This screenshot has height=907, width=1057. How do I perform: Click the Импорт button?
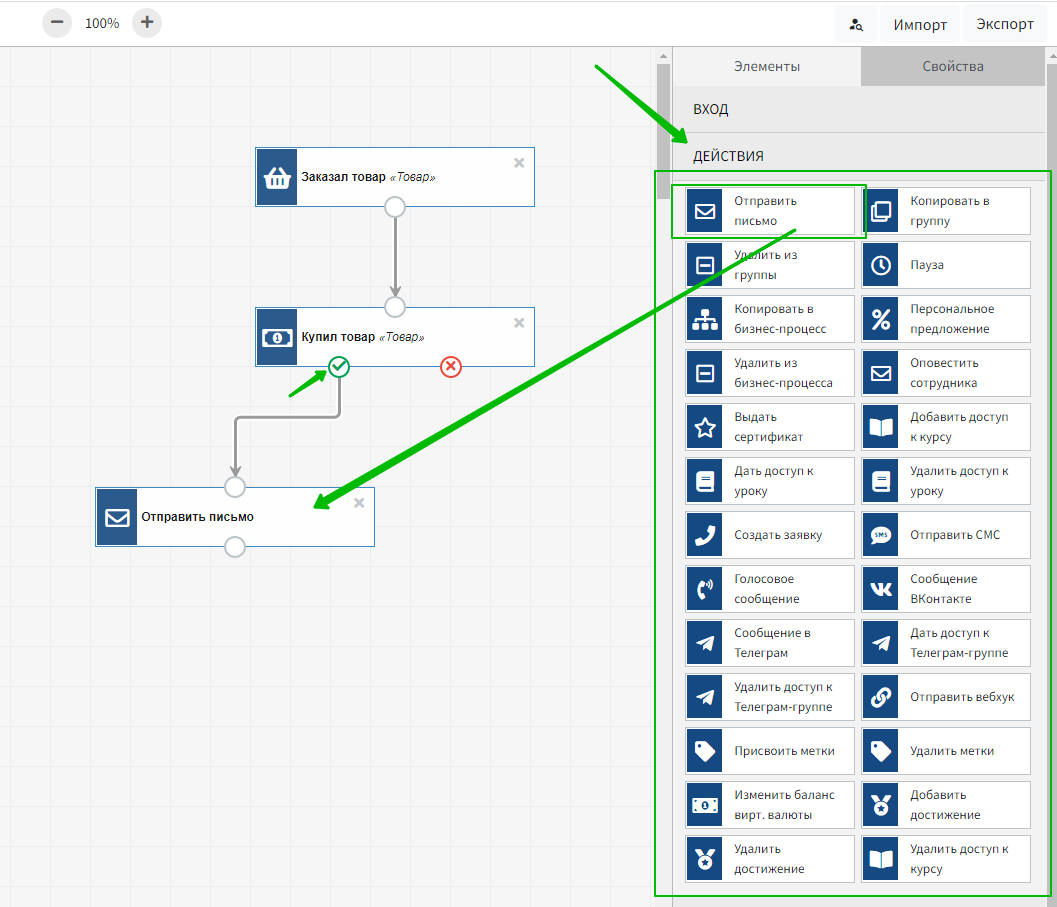[920, 24]
